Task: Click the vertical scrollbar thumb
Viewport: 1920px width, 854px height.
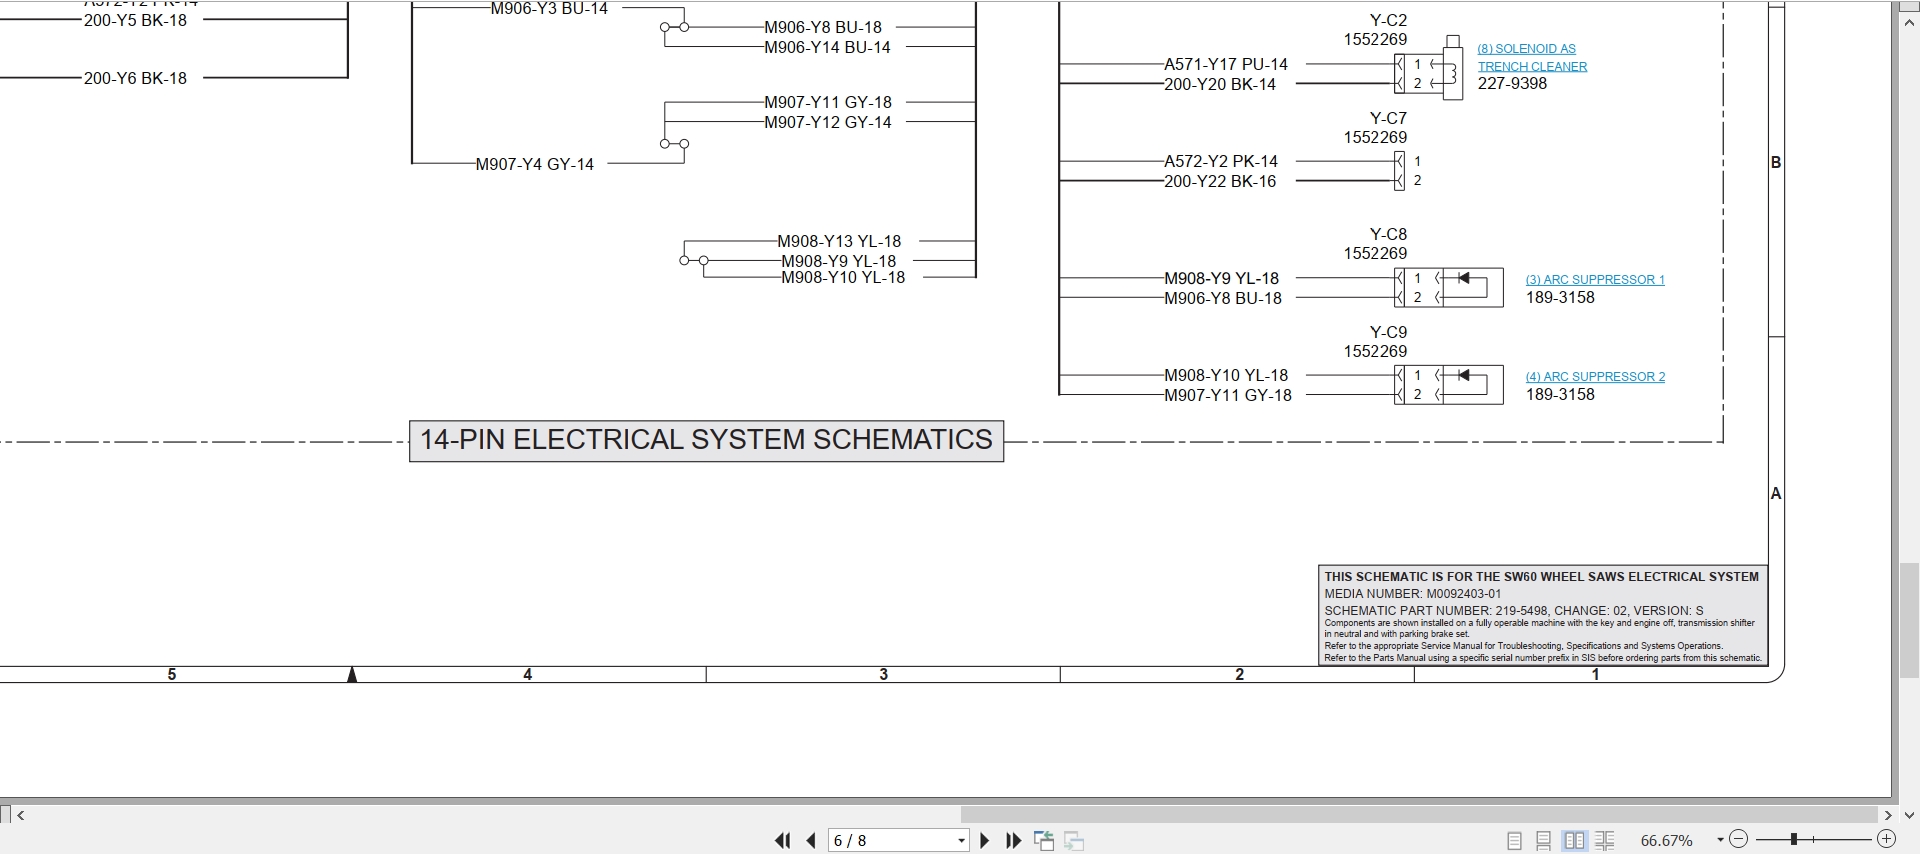Action: click(1909, 621)
